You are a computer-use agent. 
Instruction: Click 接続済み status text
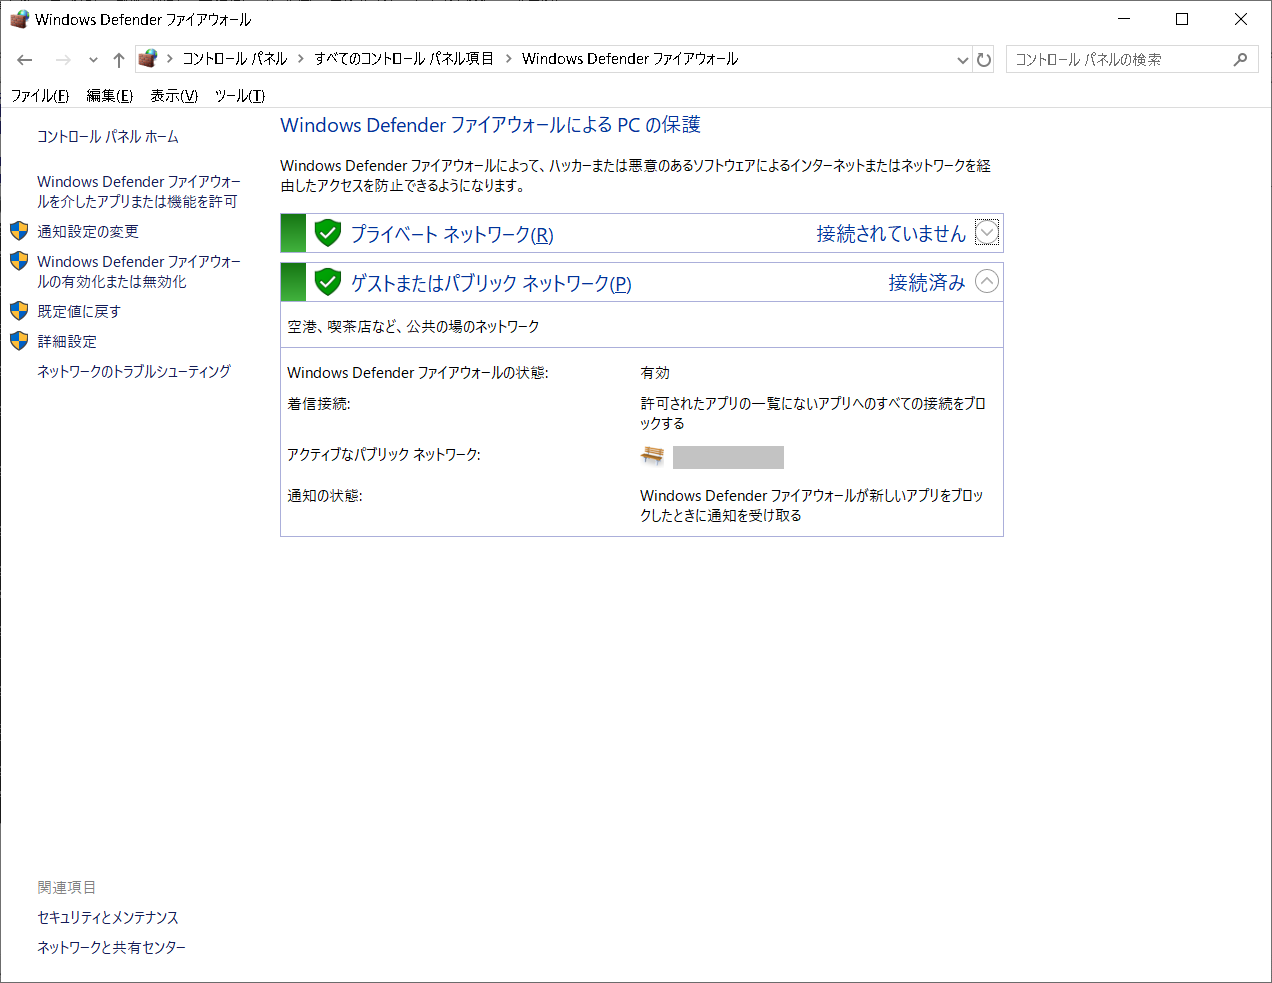tap(927, 283)
